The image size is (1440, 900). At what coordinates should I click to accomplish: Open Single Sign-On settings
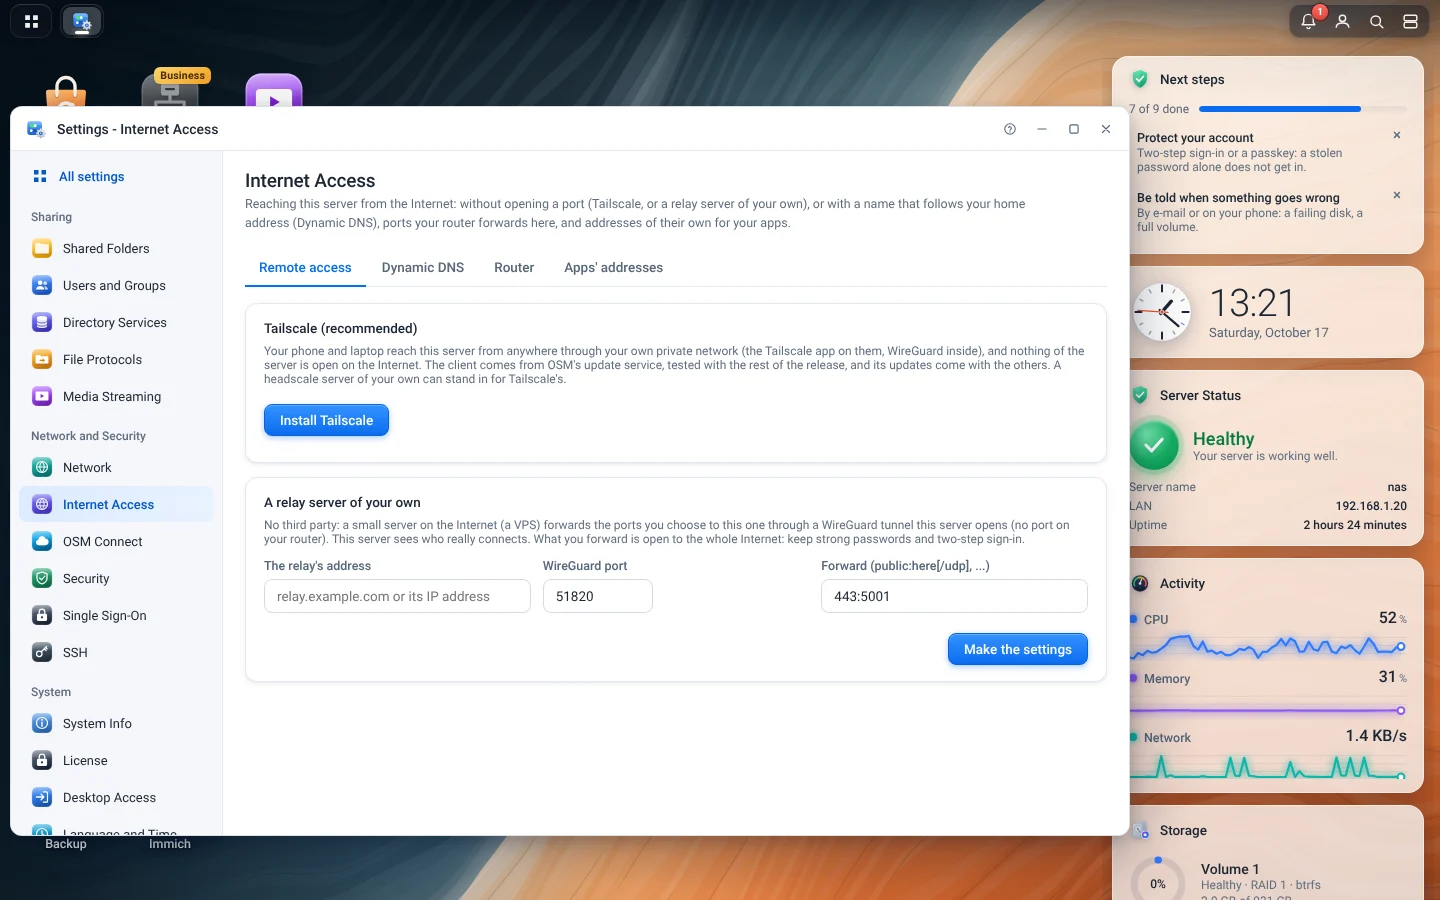click(x=116, y=615)
